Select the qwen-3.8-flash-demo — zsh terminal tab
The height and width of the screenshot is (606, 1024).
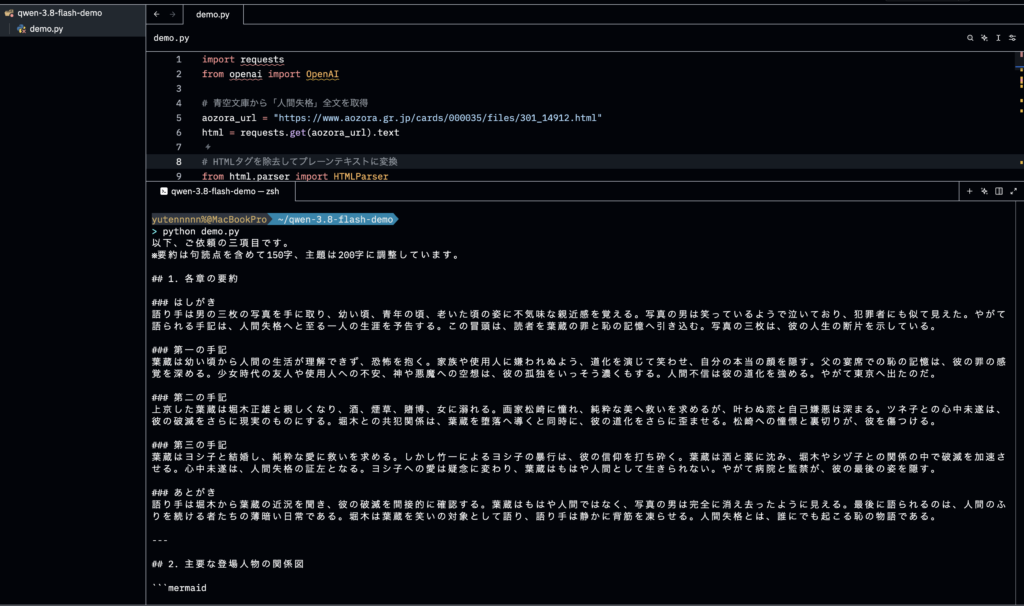coord(220,191)
